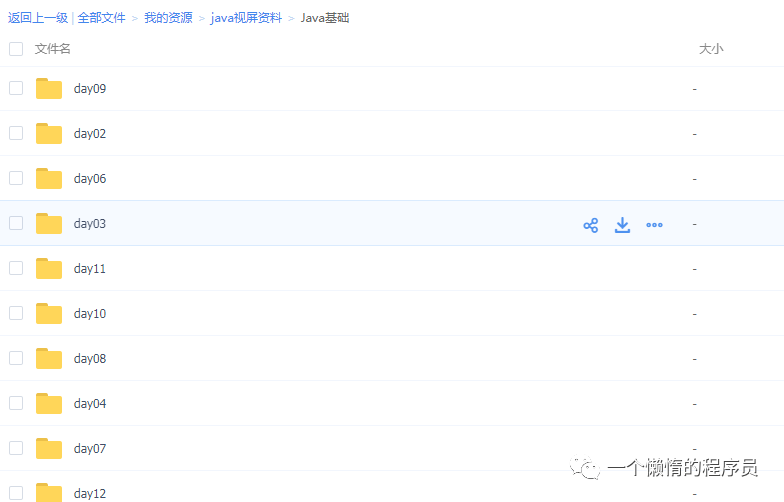Navigate to 全部文件 breadcrumb

coord(102,18)
